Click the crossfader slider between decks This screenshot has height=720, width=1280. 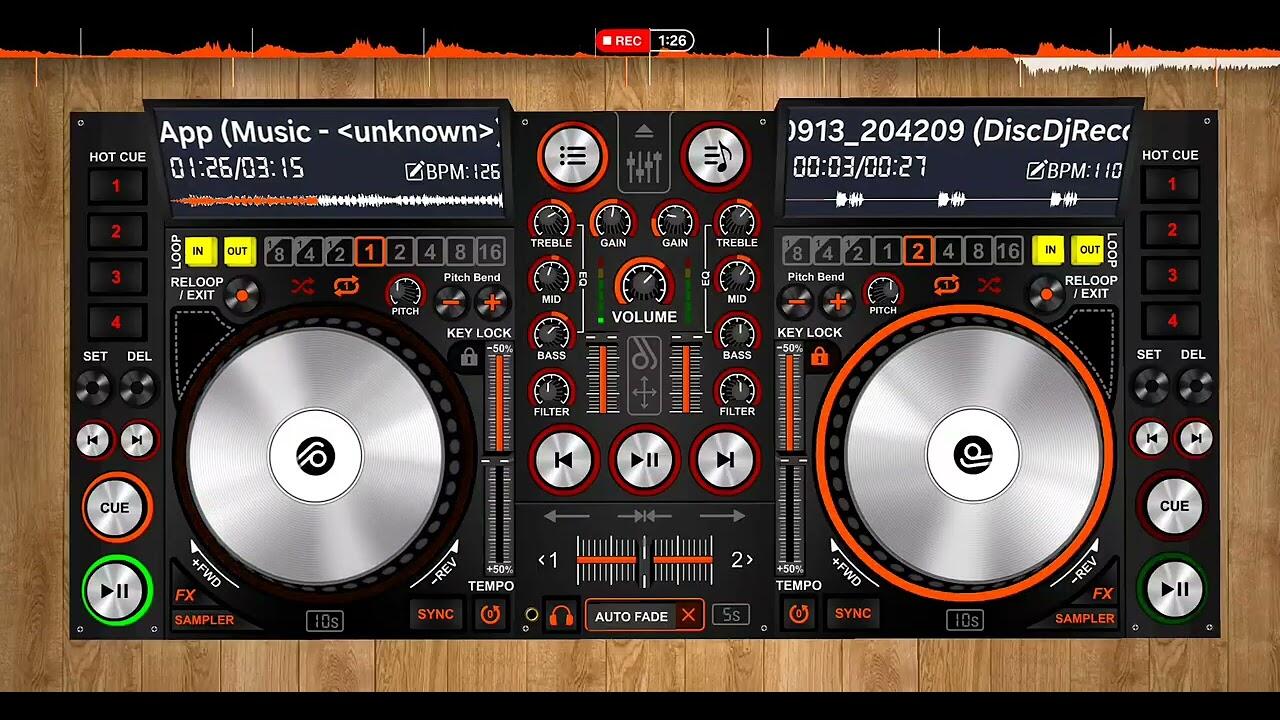pyautogui.click(x=645, y=560)
